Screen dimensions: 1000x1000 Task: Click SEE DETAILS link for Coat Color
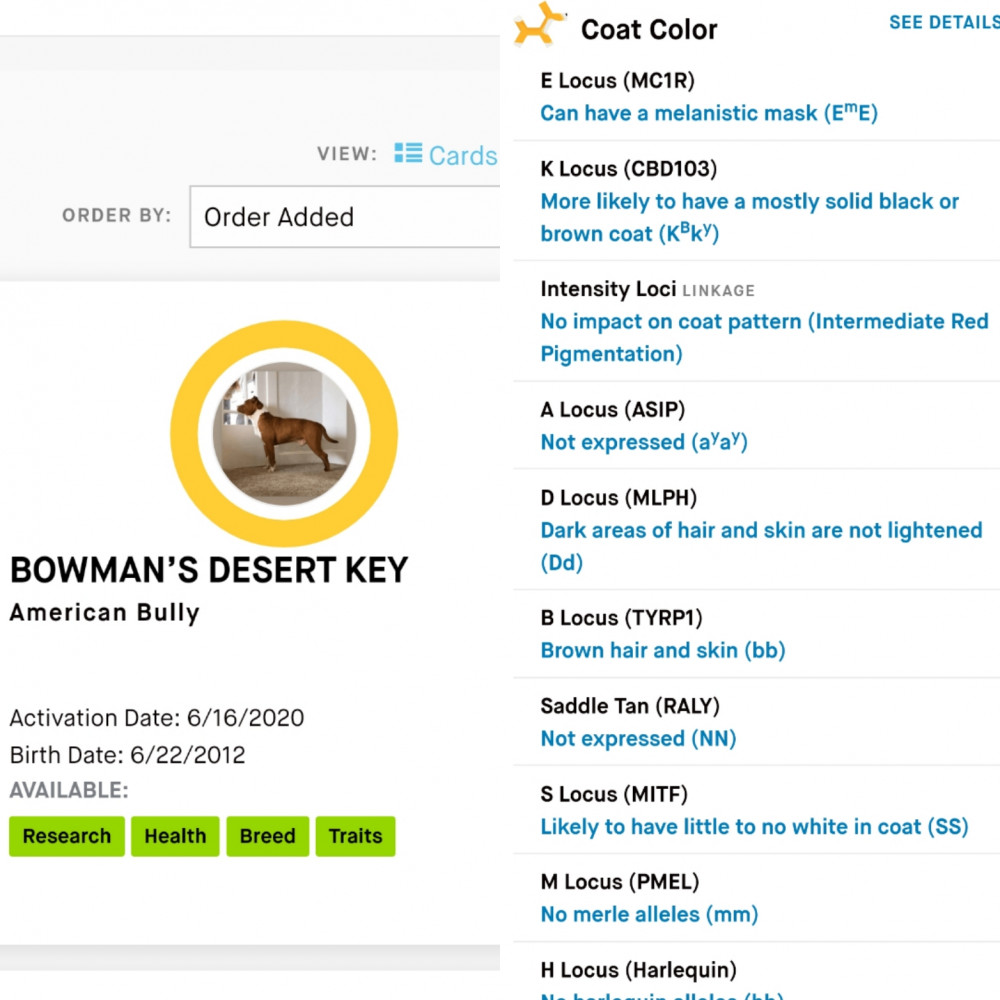[945, 22]
